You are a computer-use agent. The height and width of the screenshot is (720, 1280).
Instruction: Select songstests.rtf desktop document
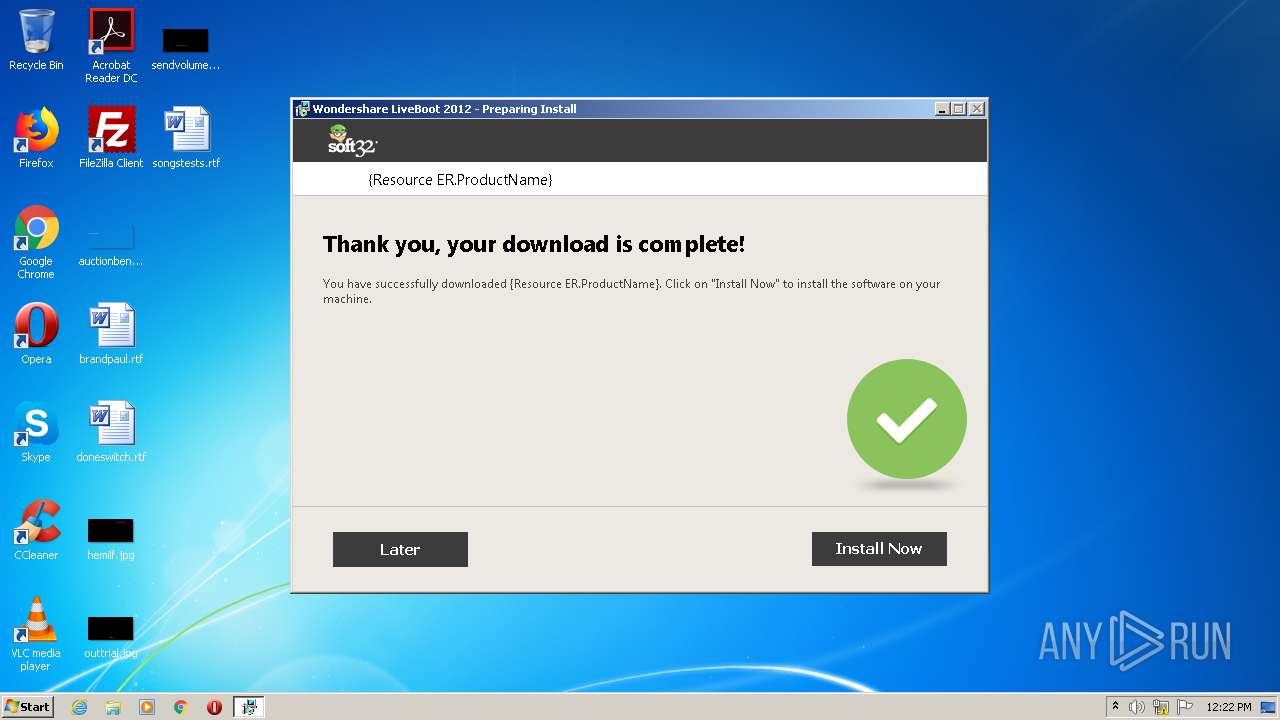186,138
